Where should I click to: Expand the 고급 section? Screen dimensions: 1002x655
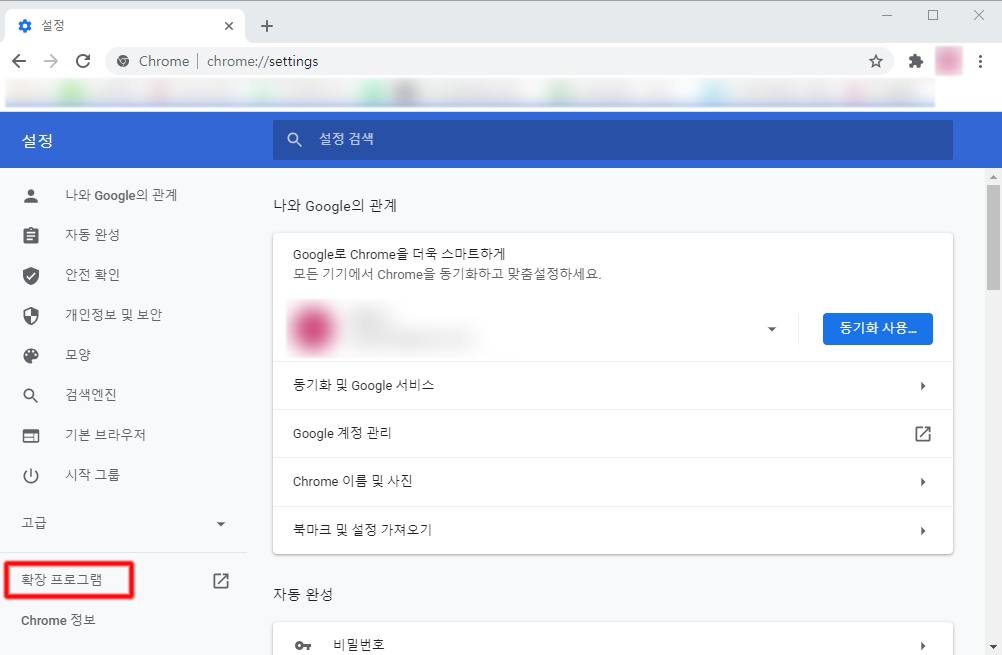[123, 523]
